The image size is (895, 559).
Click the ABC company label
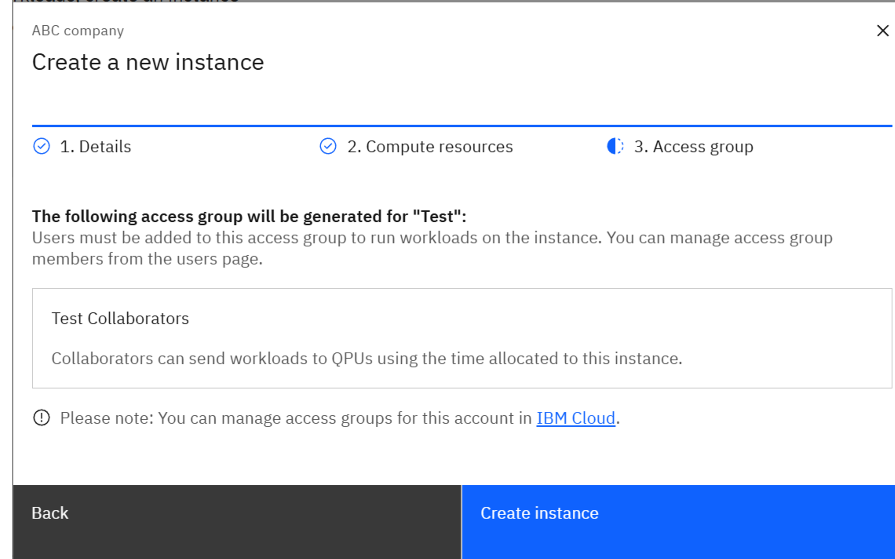[x=78, y=31]
